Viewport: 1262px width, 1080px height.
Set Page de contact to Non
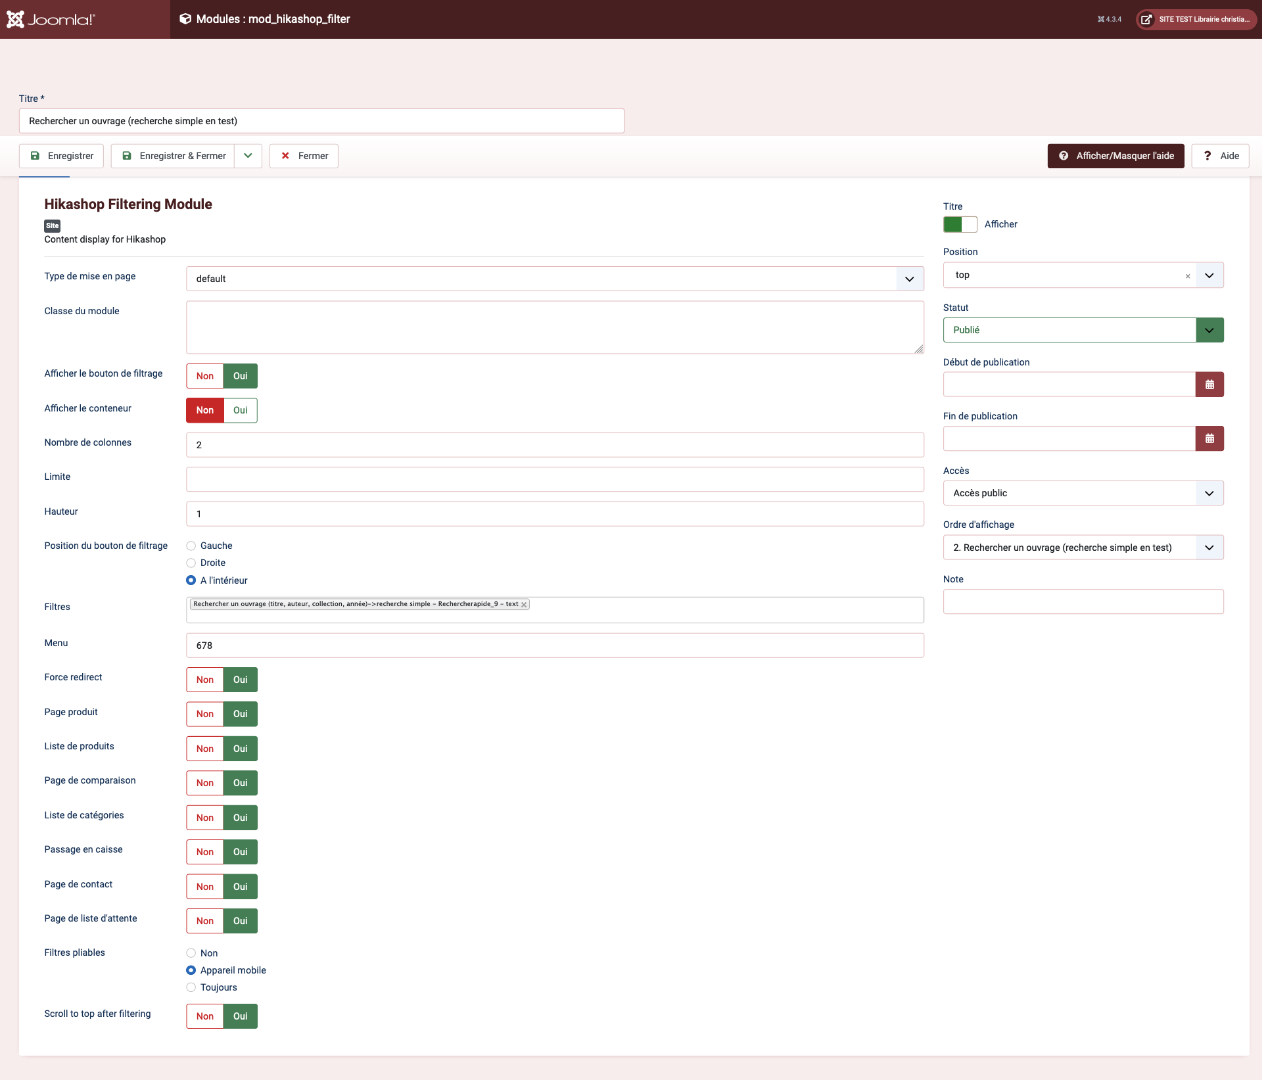tap(205, 887)
